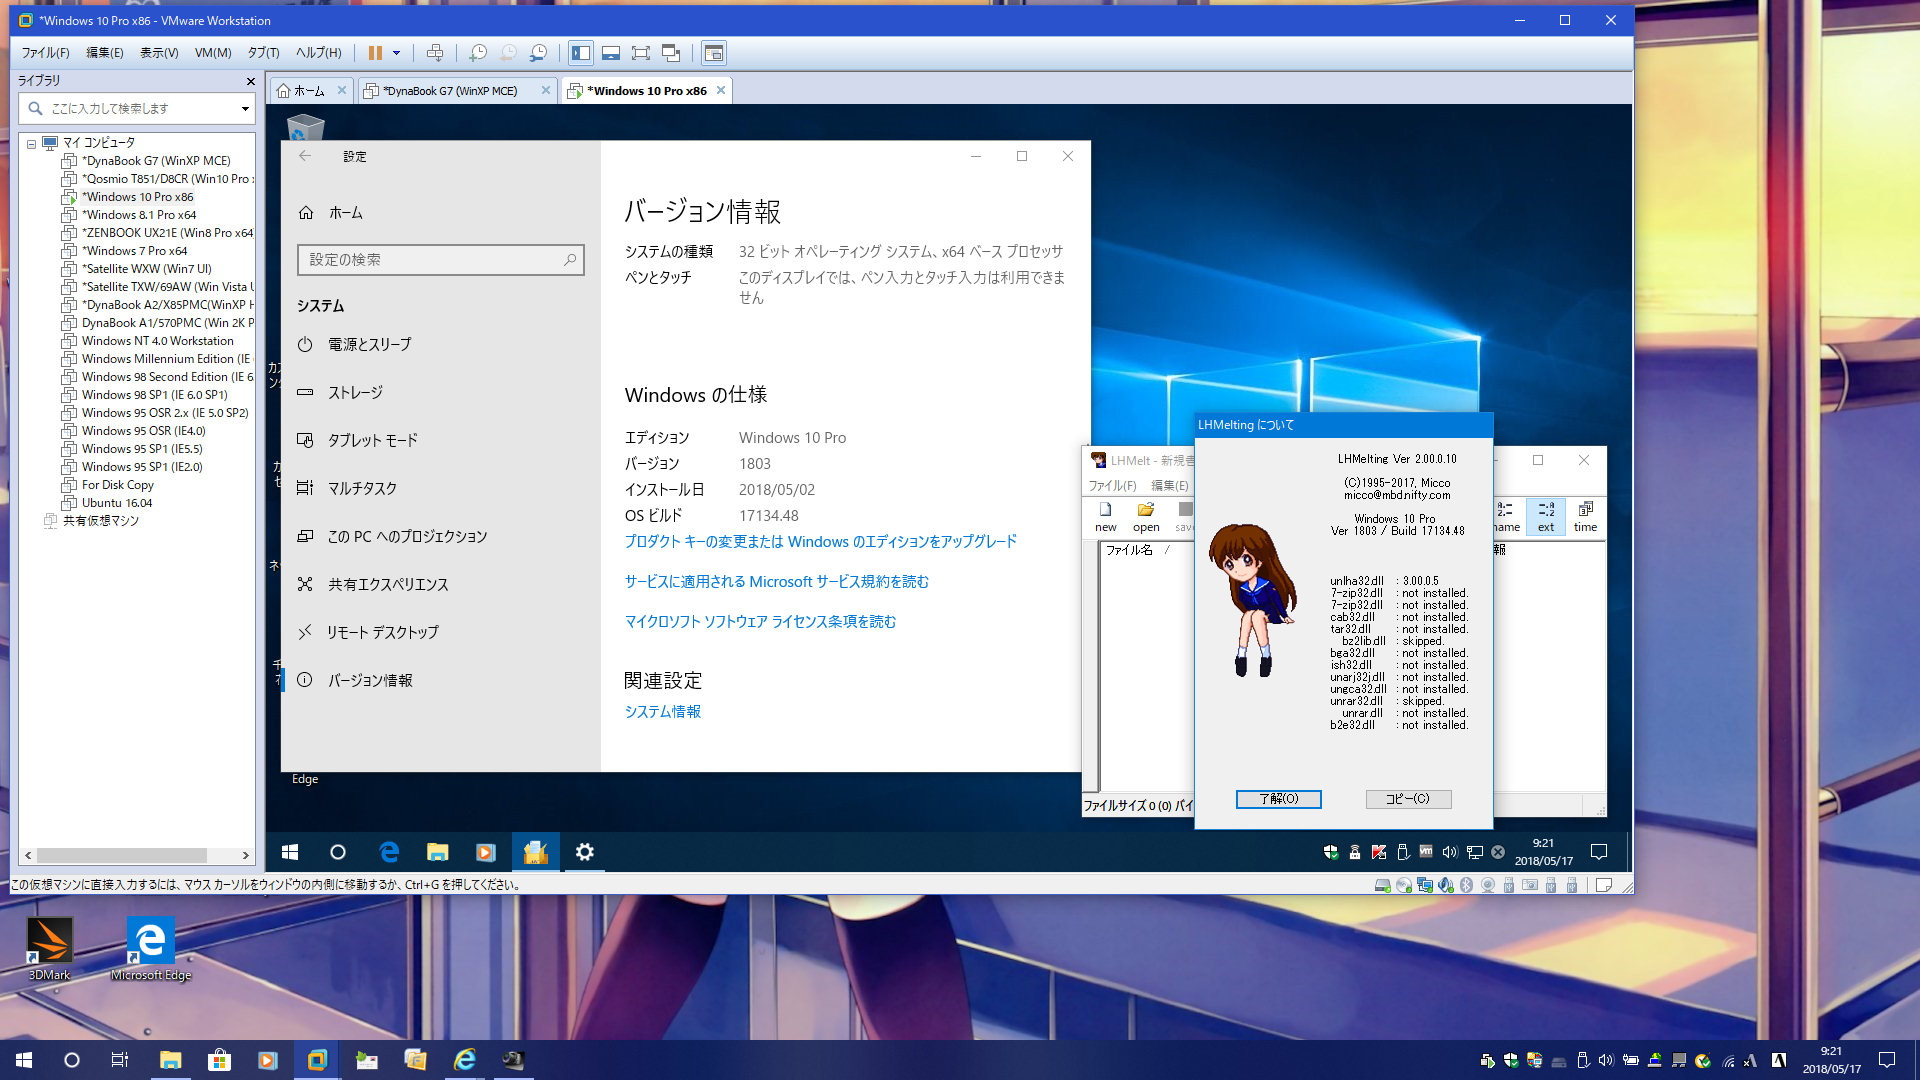1920x1080 pixels.
Task: Open the タブ(T) menu
Action: [264, 53]
